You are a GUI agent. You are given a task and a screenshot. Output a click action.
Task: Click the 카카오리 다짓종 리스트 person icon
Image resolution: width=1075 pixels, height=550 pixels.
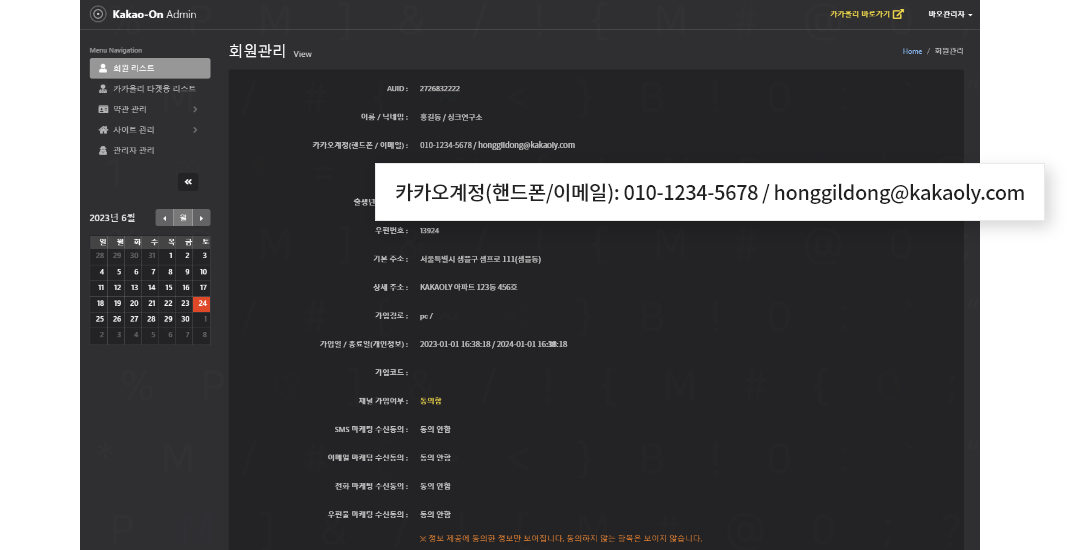pyautogui.click(x=102, y=89)
